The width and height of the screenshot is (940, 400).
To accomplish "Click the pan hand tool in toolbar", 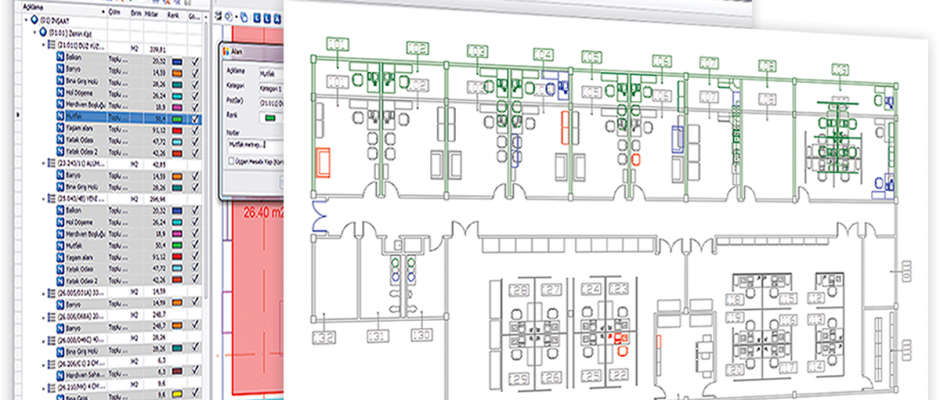I will 244,17.
